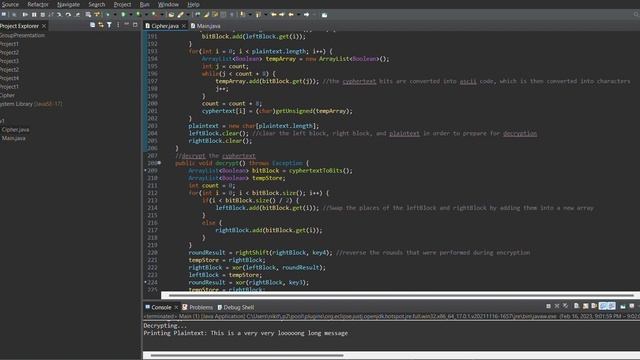Toggle console Word Wrap
The height and width of the screenshot is (360, 640).
click(594, 306)
